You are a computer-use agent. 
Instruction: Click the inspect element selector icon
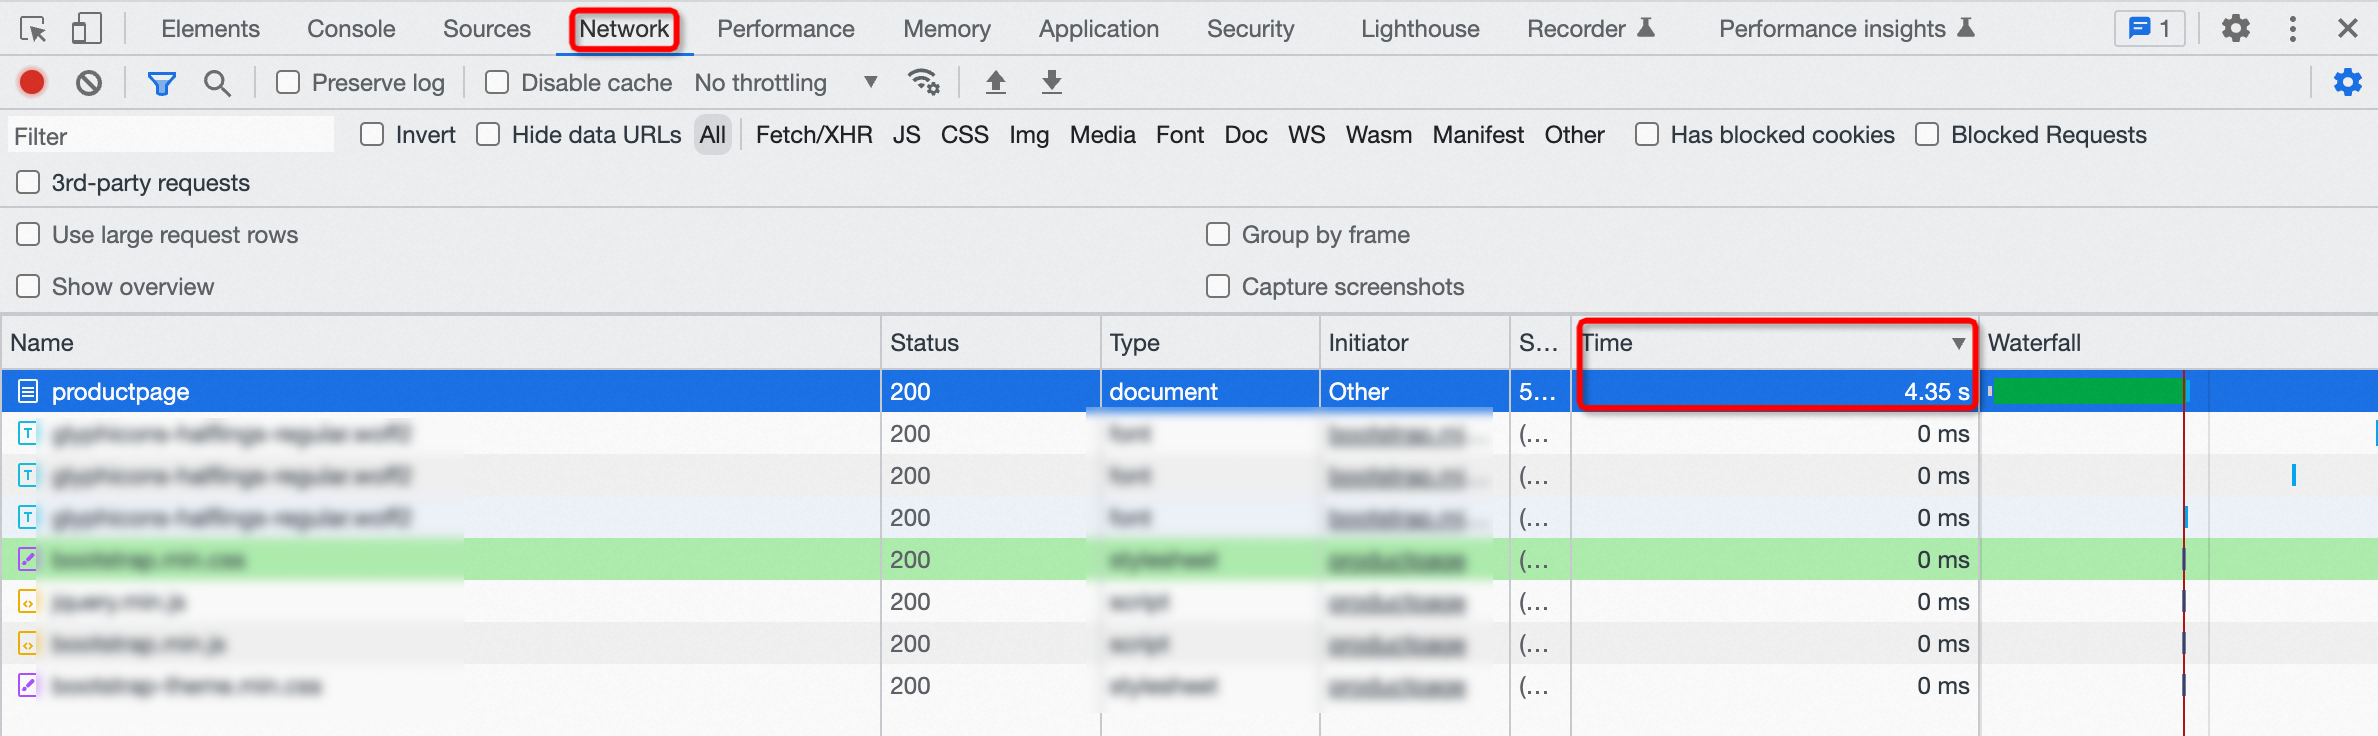(x=33, y=29)
